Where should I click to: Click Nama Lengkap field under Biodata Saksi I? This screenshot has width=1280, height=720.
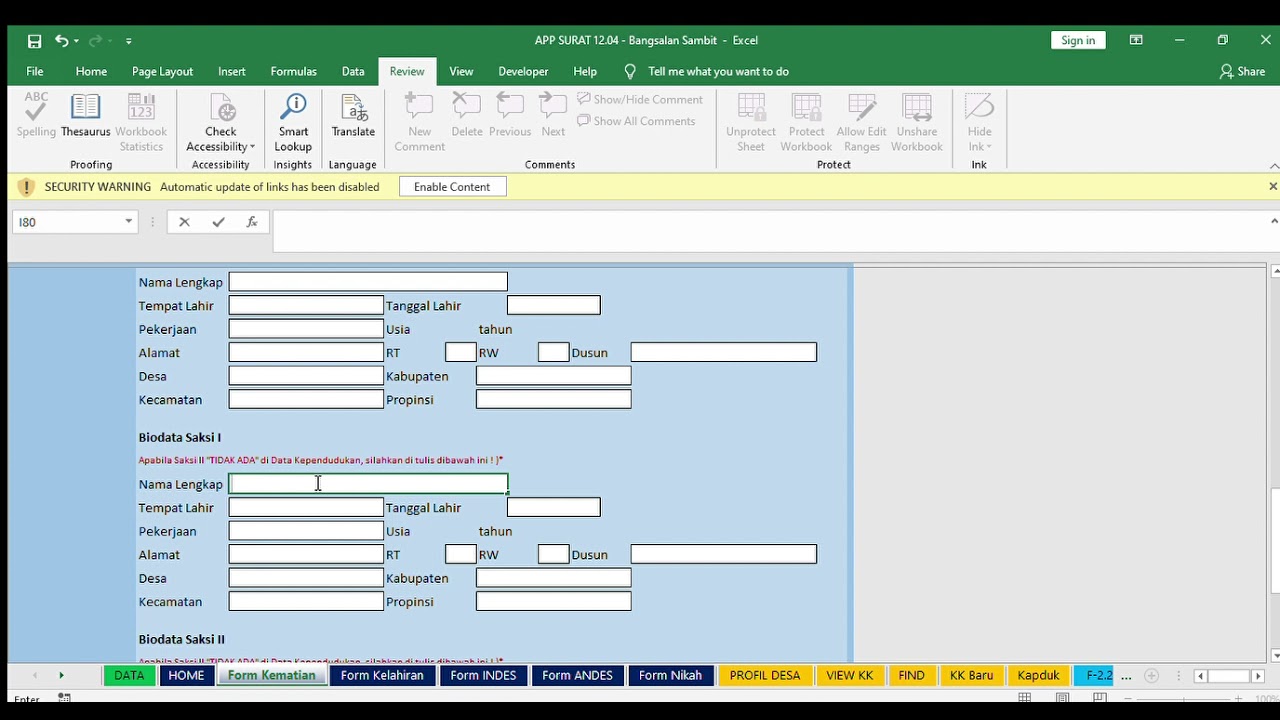(368, 484)
